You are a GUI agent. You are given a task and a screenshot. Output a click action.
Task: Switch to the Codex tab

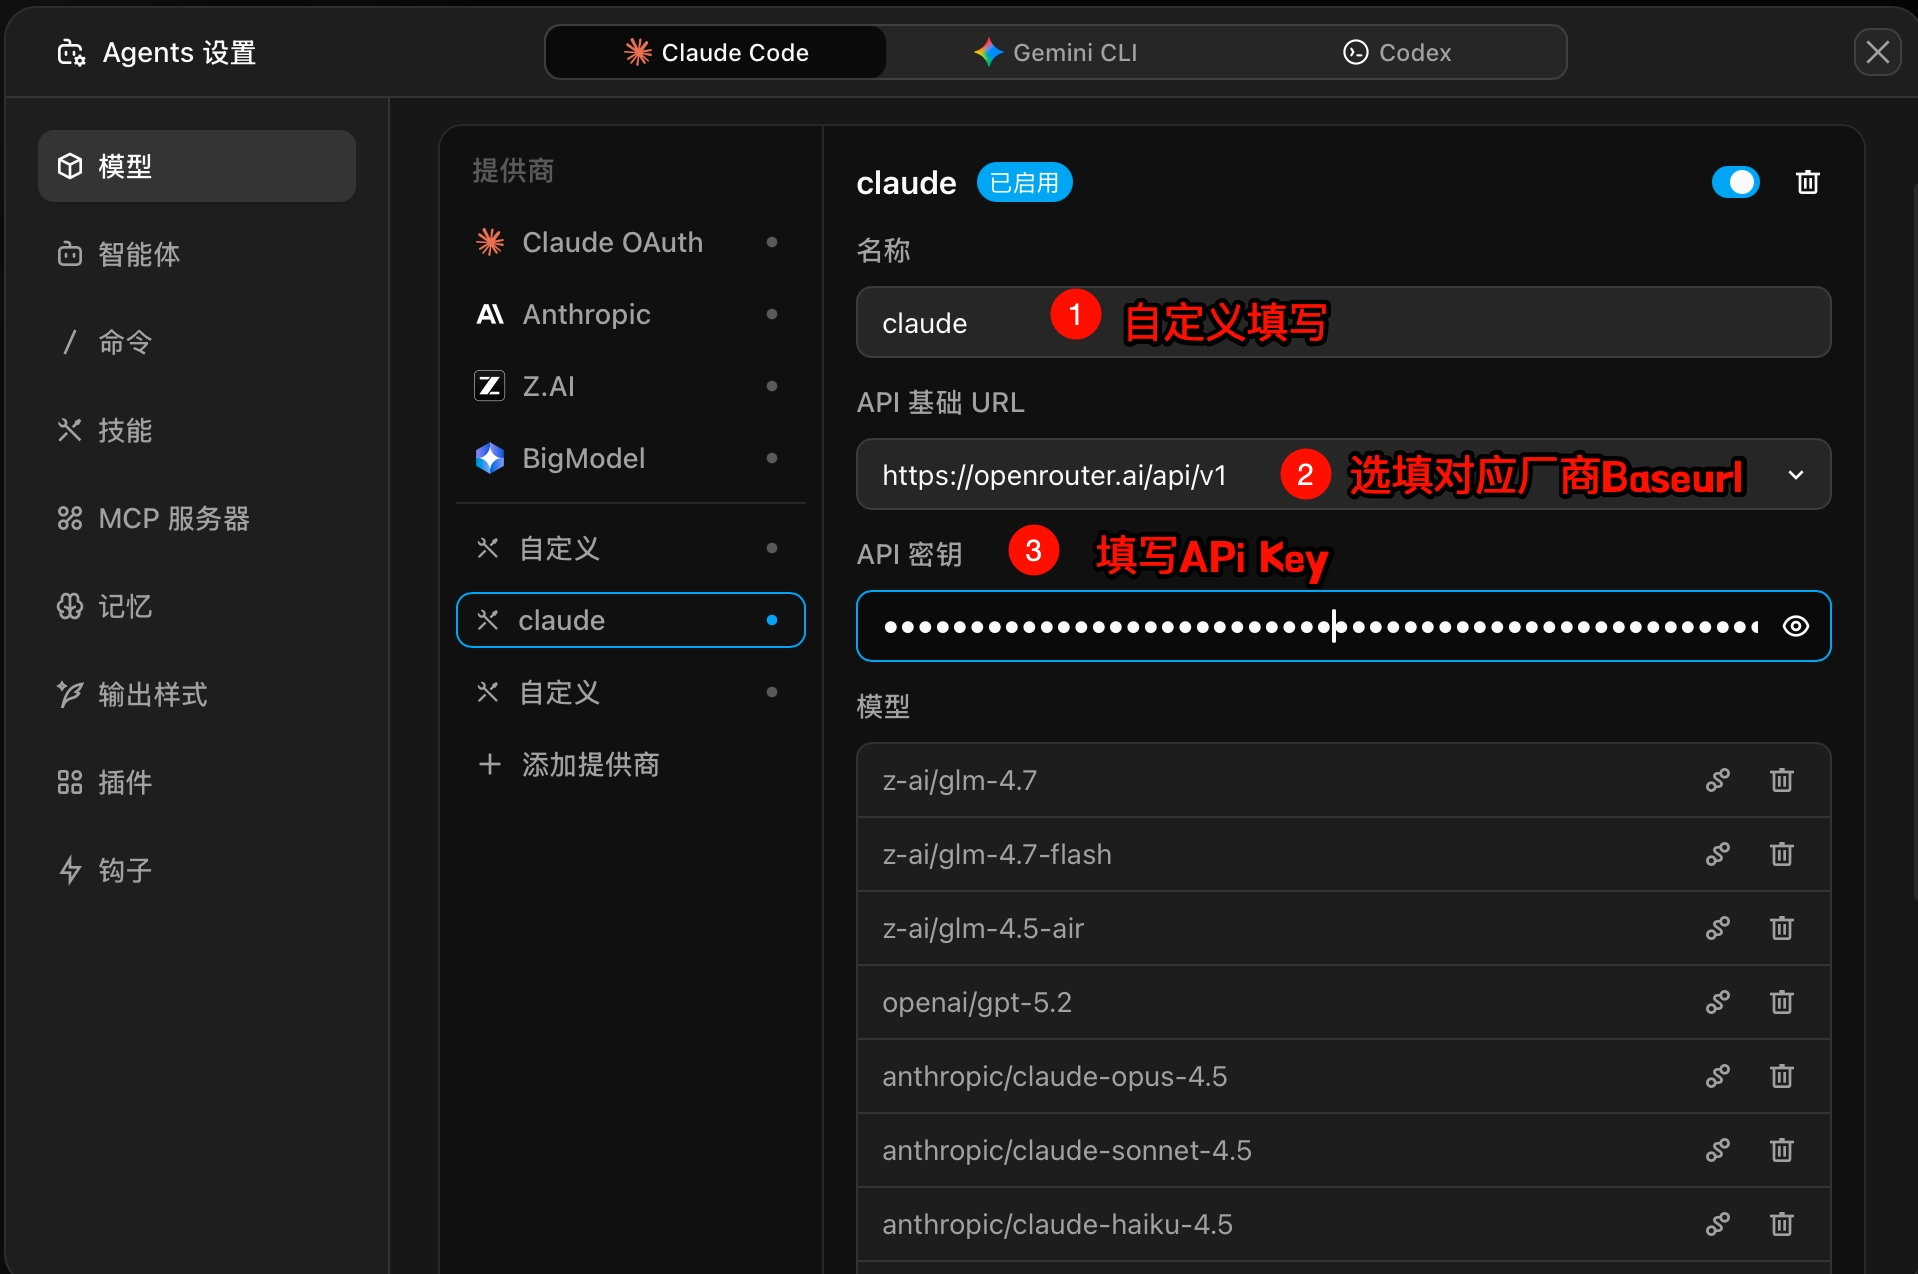click(1396, 52)
